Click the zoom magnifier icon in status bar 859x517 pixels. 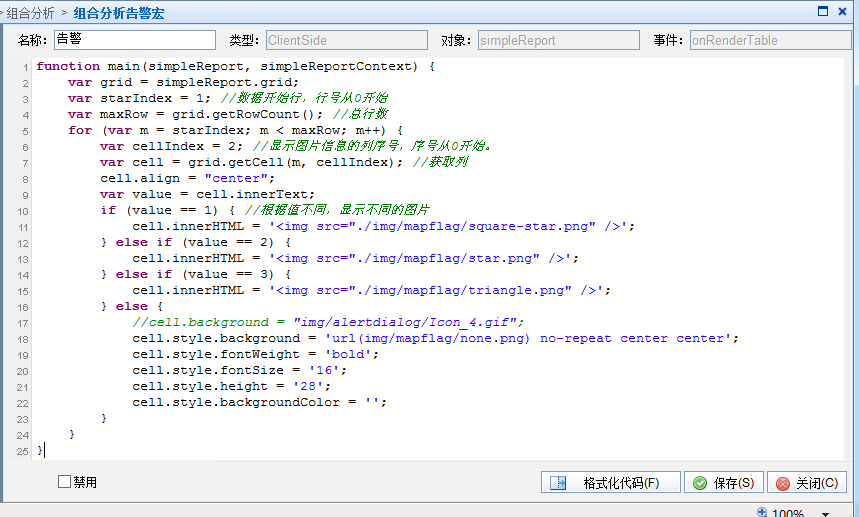(x=762, y=512)
